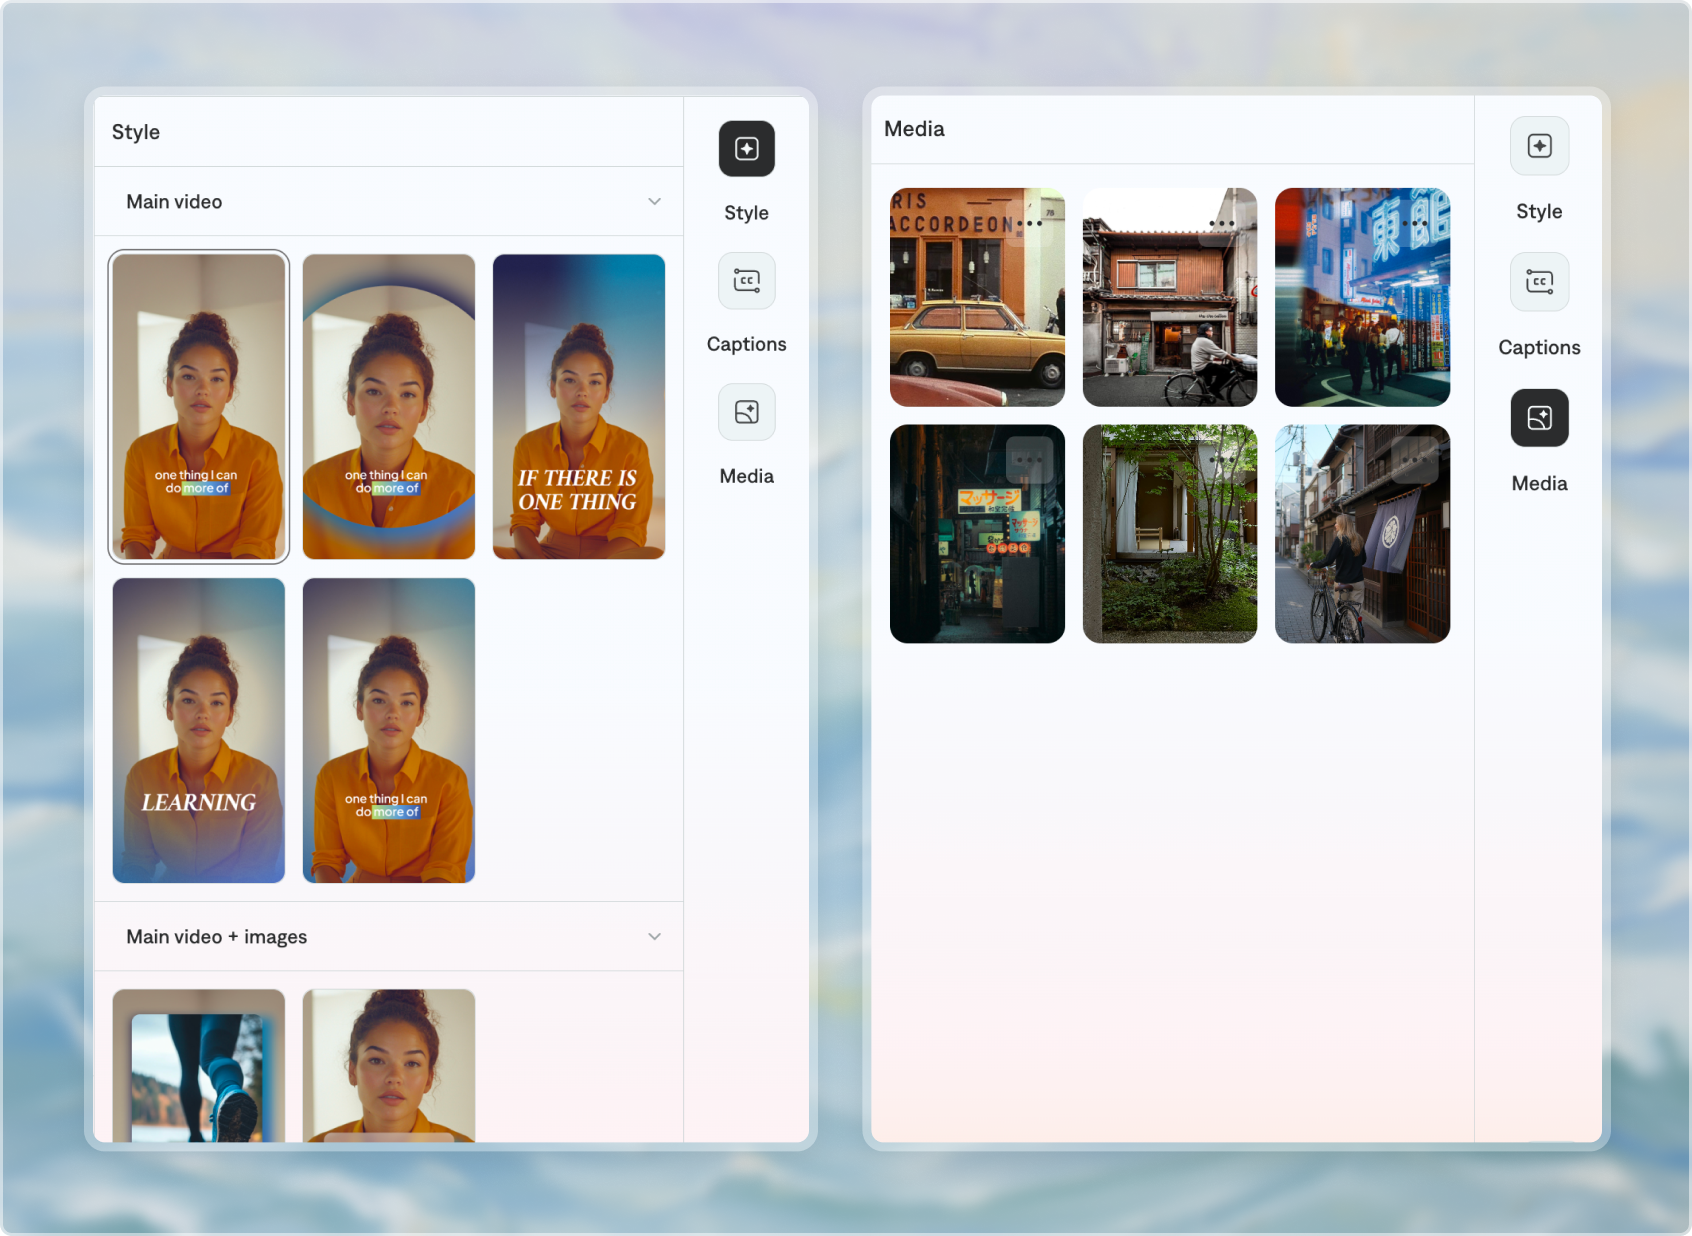This screenshot has height=1236, width=1692.
Task: Open options dots on the blue neon street photo
Action: coord(1414,223)
